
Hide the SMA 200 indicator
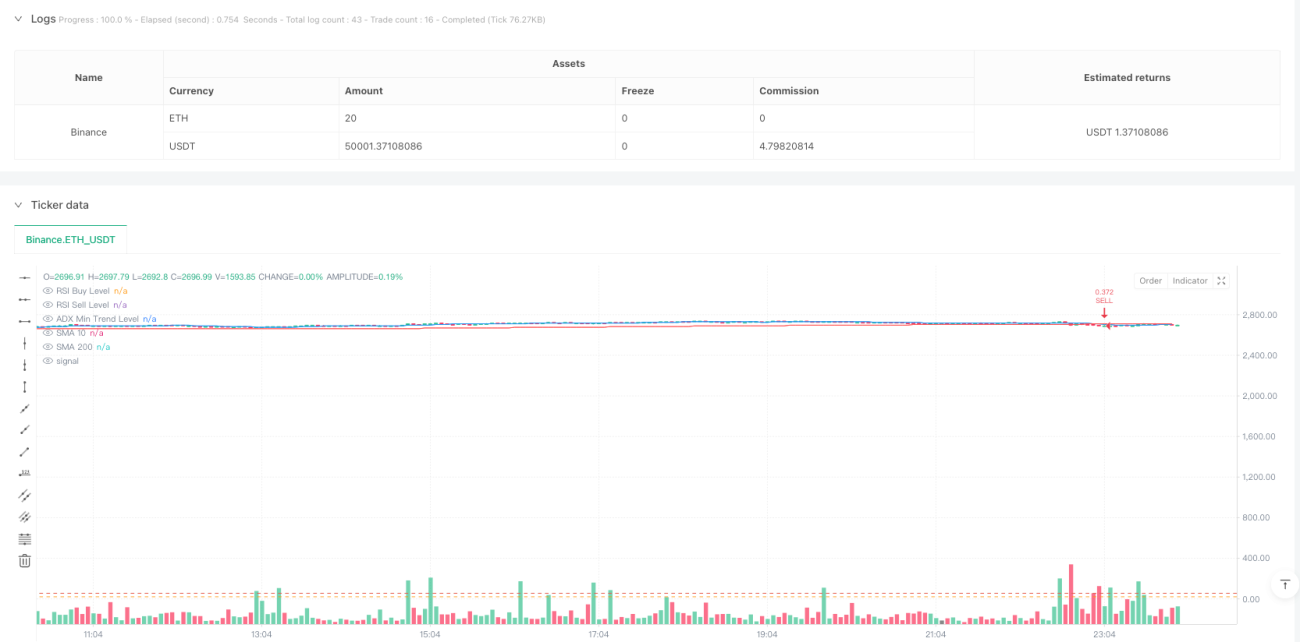pyautogui.click(x=48, y=347)
